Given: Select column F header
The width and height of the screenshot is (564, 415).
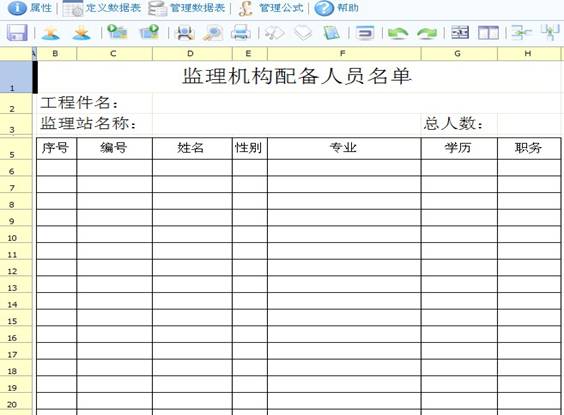Looking at the screenshot, I should 344,54.
